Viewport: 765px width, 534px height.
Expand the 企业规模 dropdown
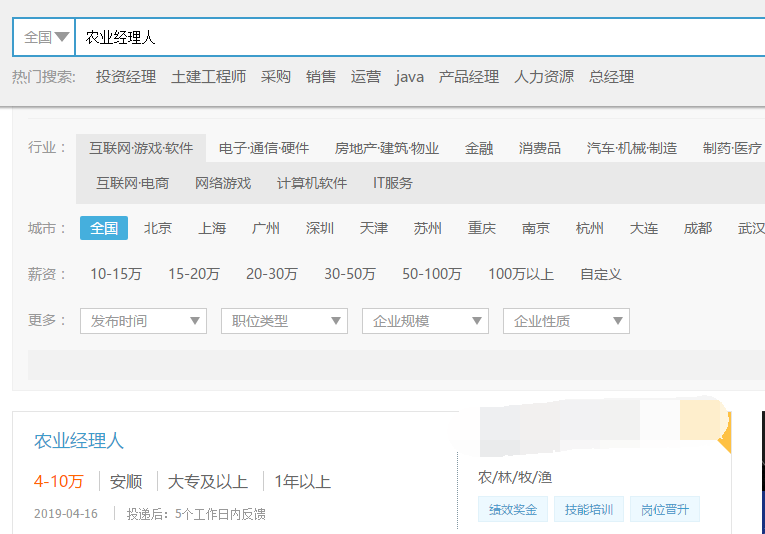click(x=425, y=321)
